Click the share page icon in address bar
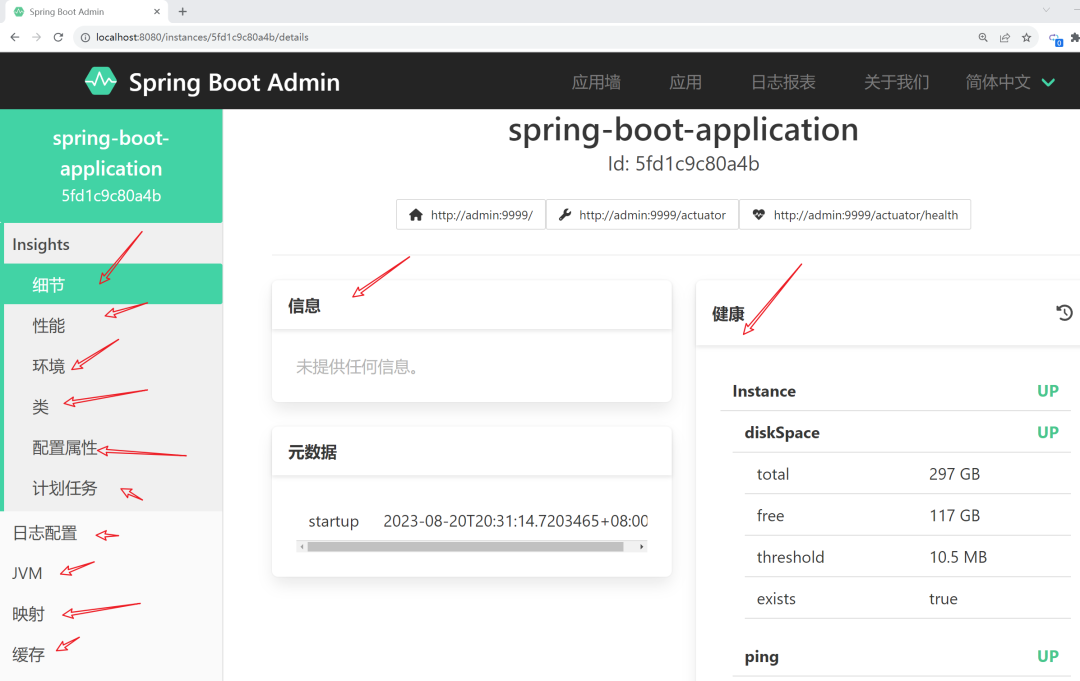 point(1005,37)
